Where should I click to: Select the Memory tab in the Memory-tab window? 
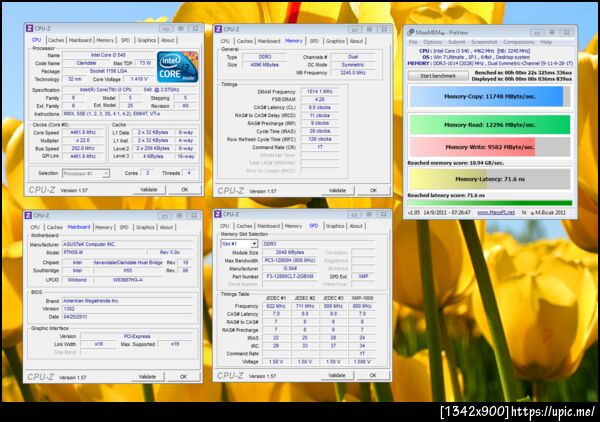[293, 41]
